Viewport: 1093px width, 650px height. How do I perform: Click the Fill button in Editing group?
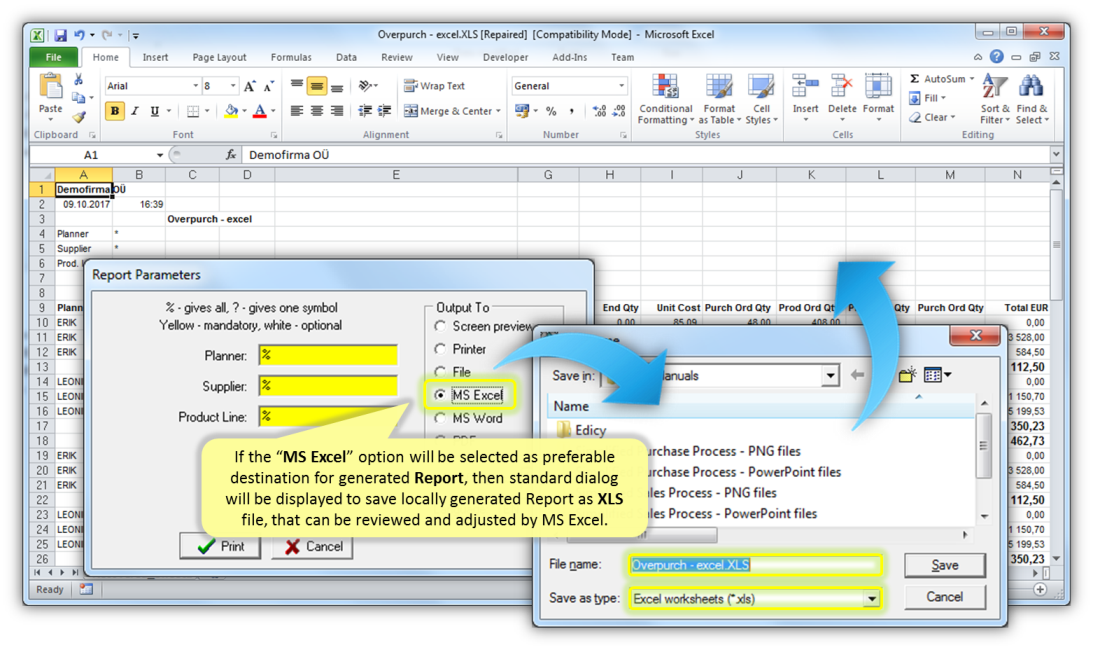click(927, 98)
